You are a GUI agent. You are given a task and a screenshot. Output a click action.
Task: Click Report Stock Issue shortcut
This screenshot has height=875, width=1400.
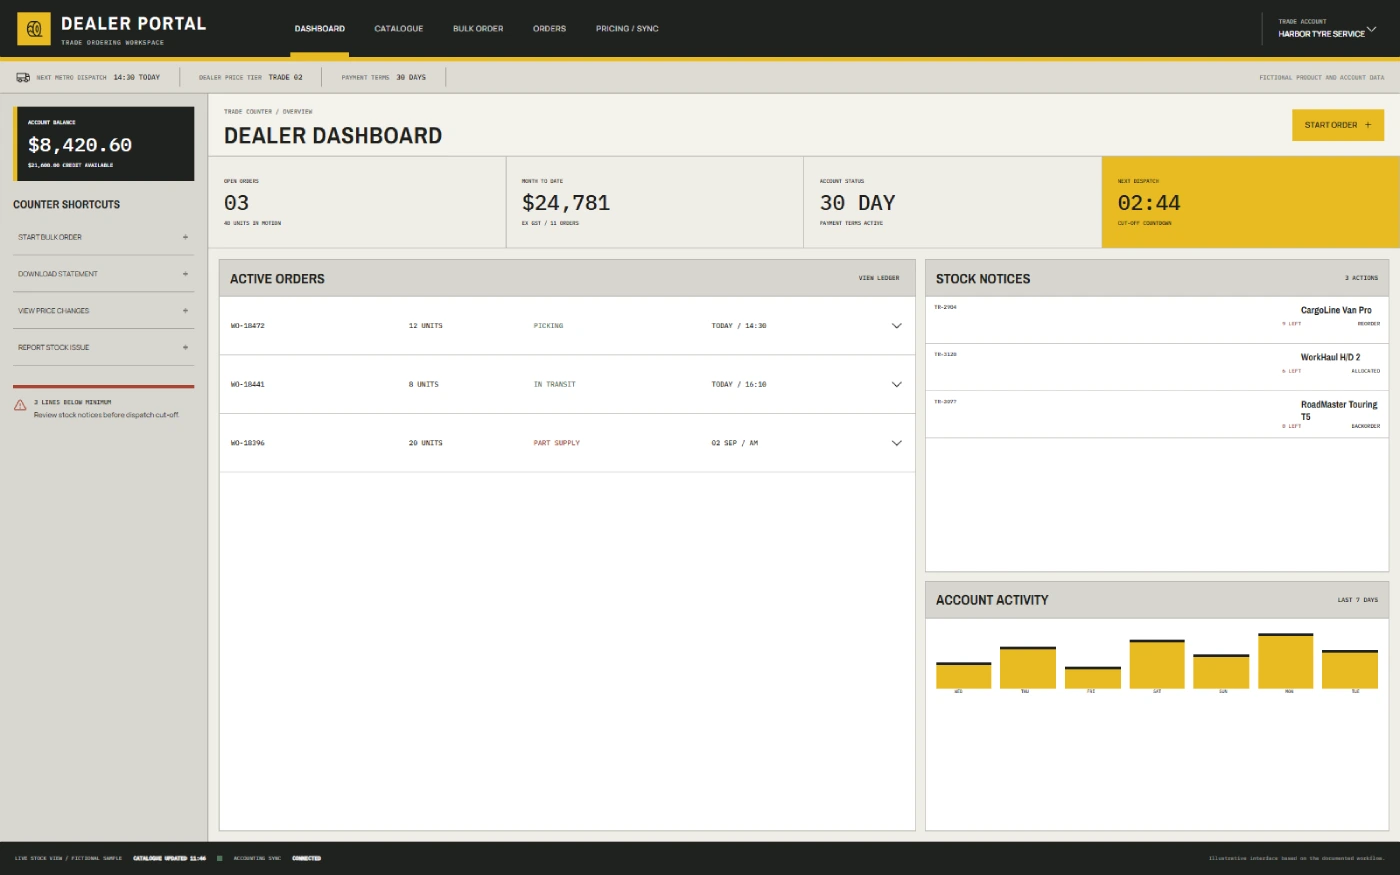coord(104,347)
